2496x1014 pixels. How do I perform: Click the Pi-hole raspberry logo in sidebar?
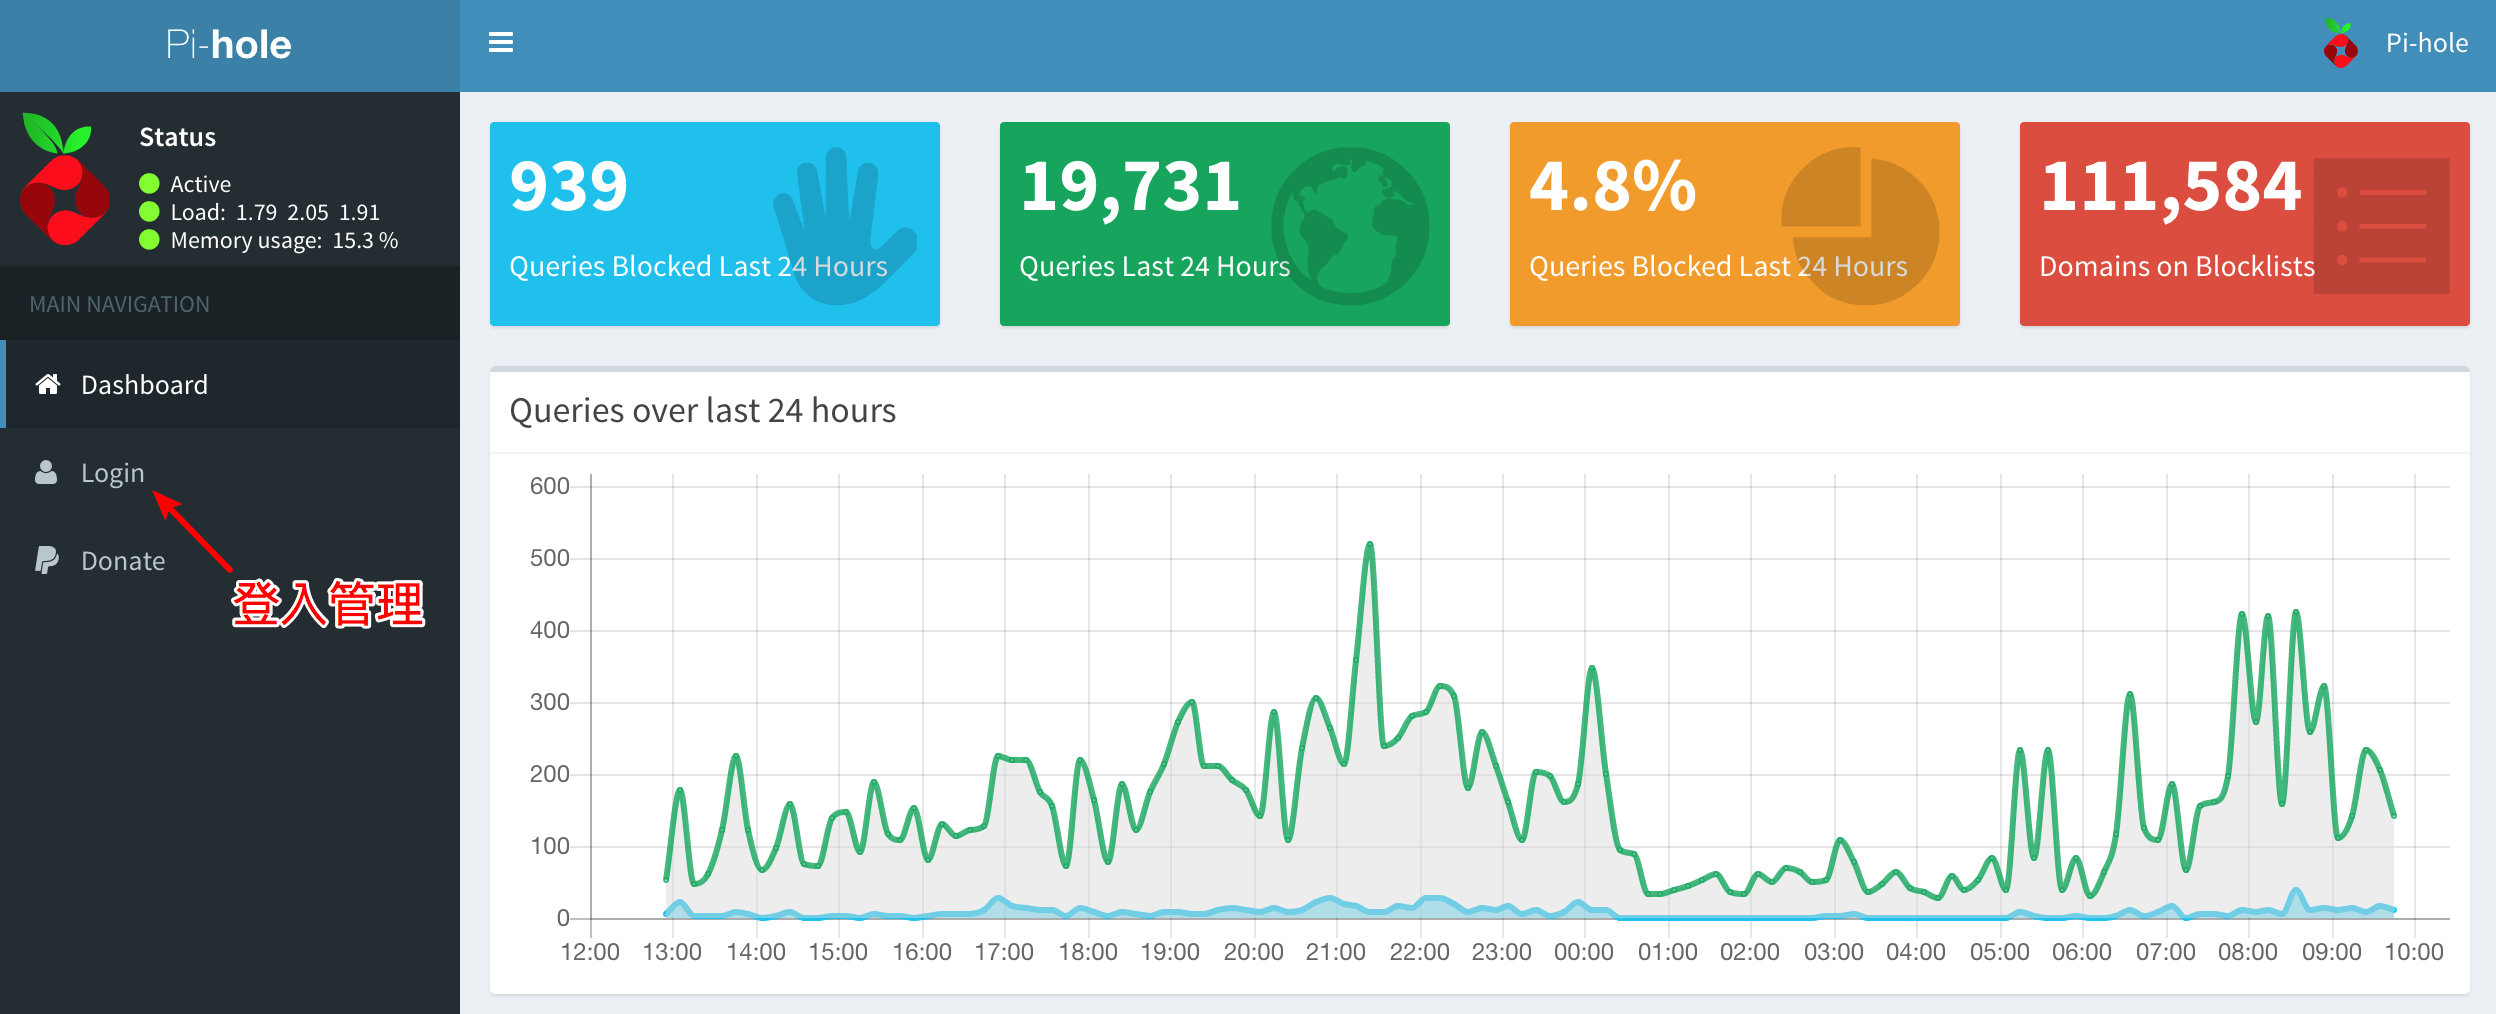pos(64,180)
